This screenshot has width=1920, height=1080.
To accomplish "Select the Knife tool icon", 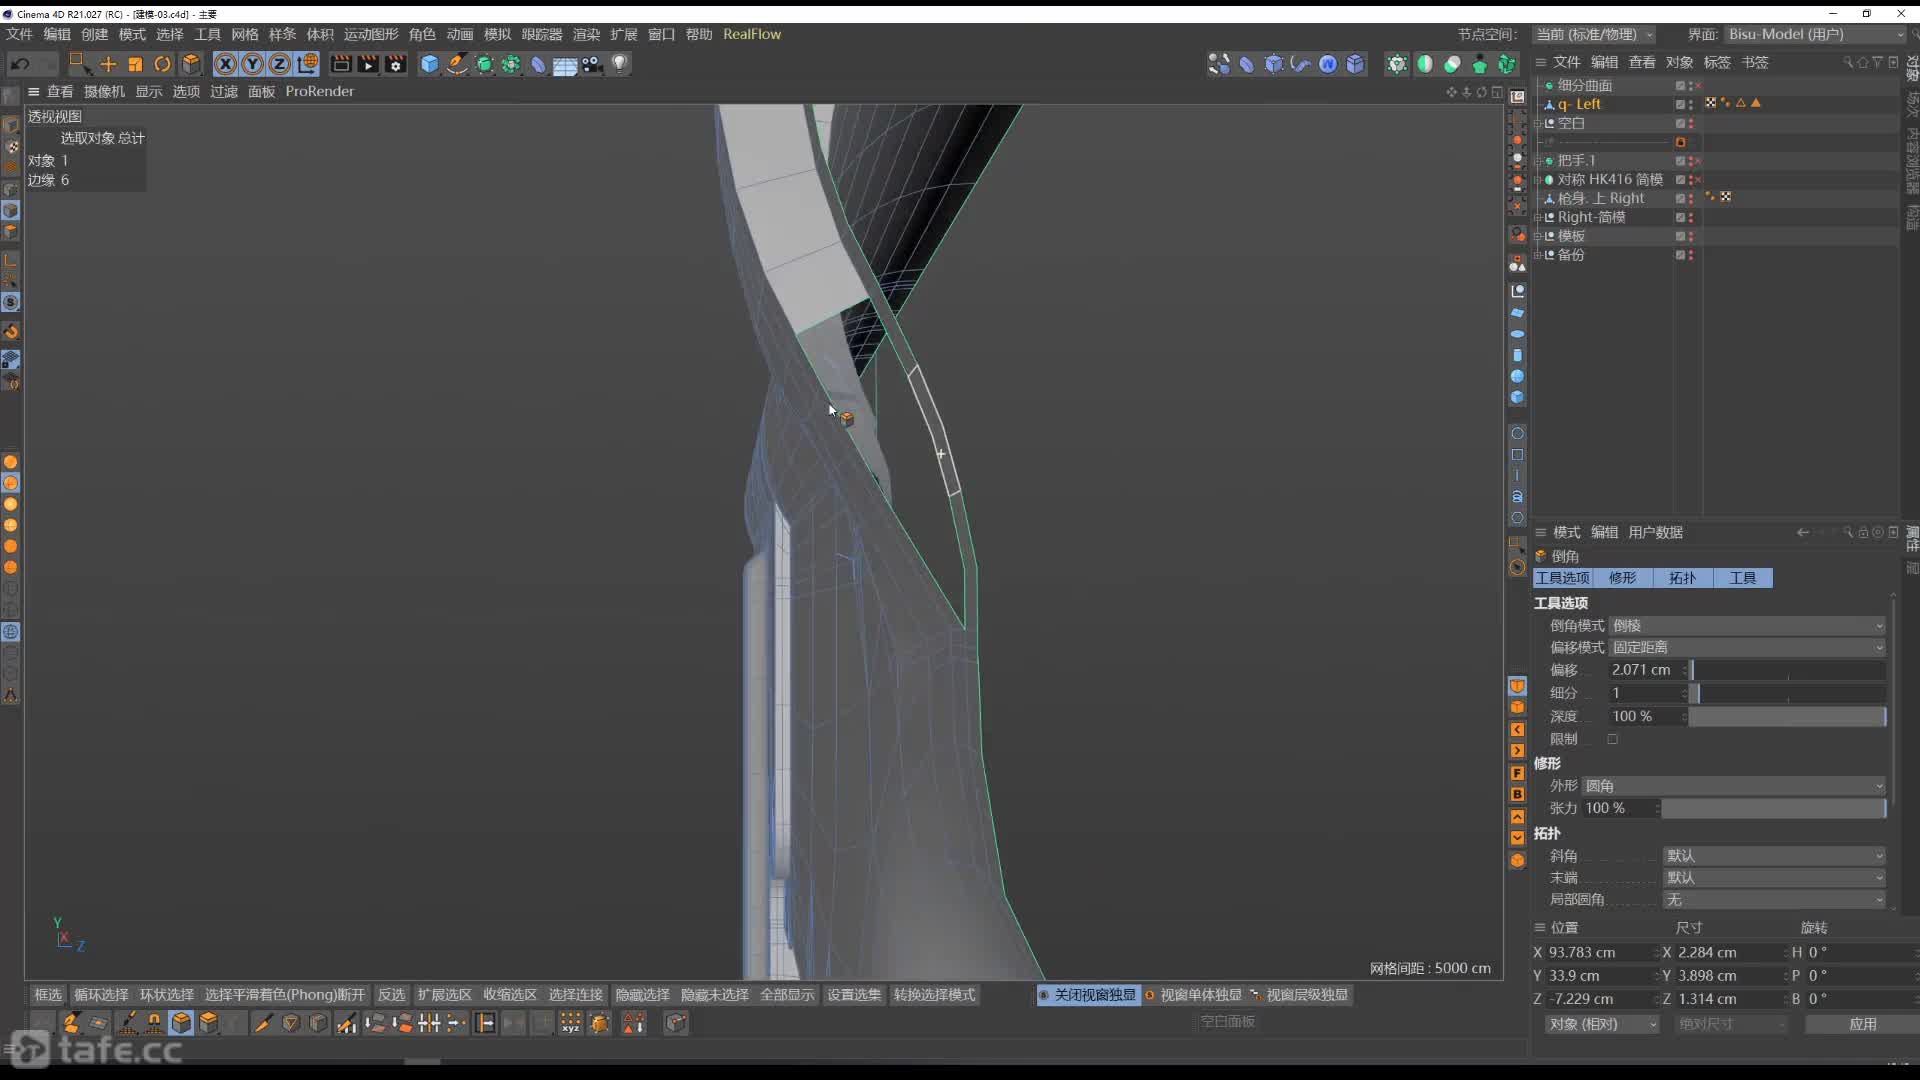I will [262, 1022].
